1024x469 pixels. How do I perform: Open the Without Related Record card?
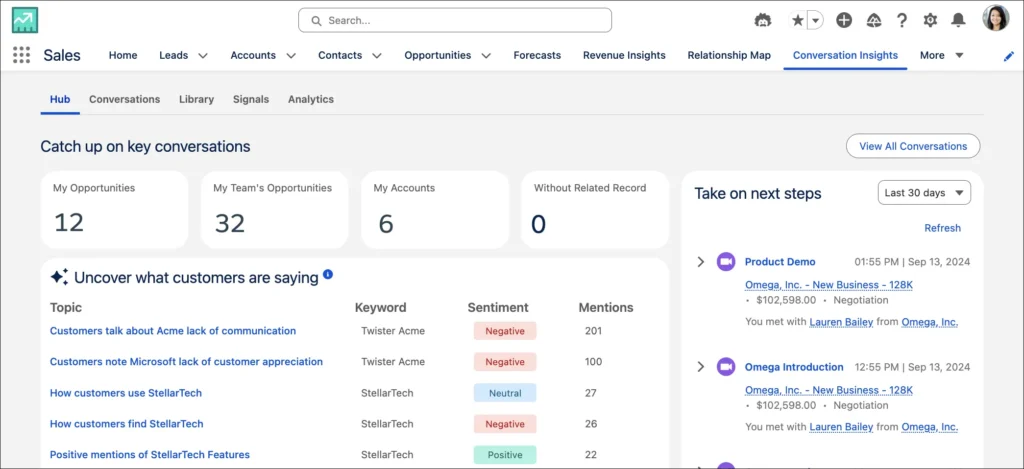pos(595,210)
